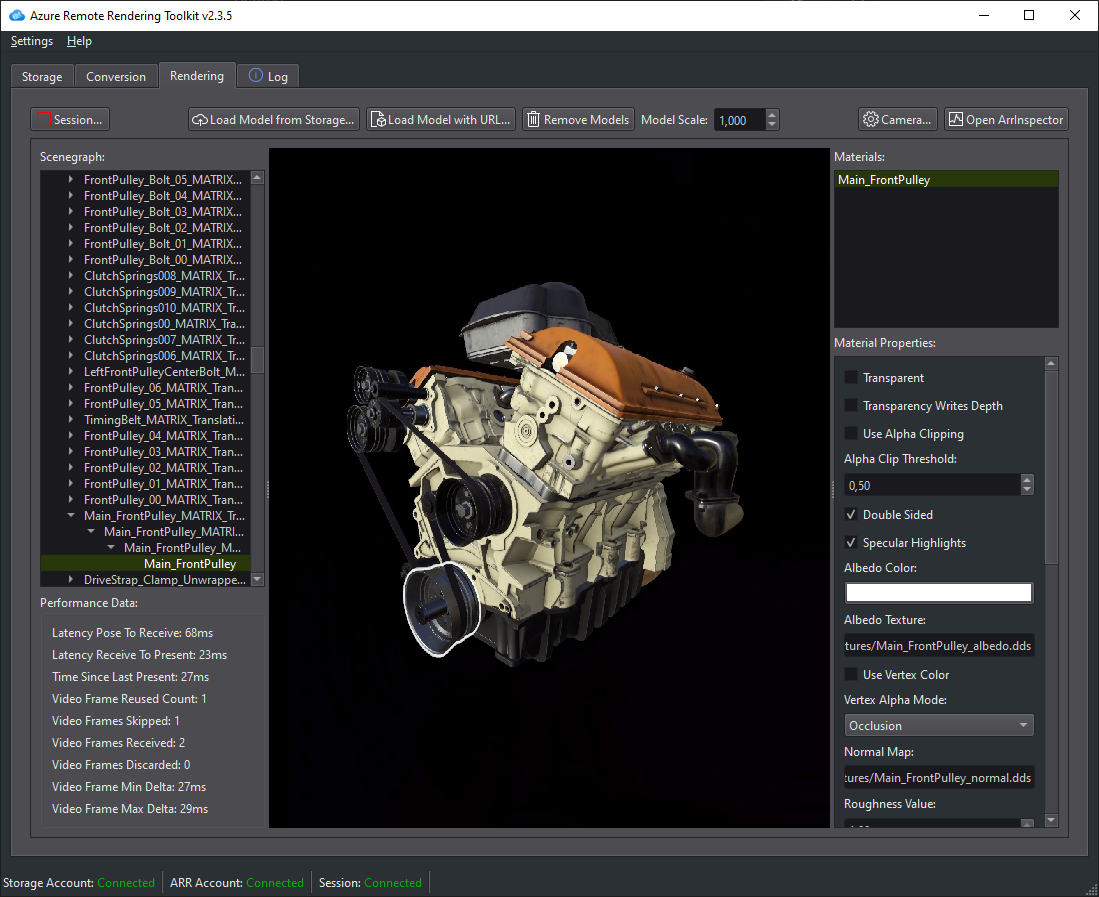Open the Albedo Color swatch
Viewport: 1099px width, 897px height.
pyautogui.click(x=938, y=592)
